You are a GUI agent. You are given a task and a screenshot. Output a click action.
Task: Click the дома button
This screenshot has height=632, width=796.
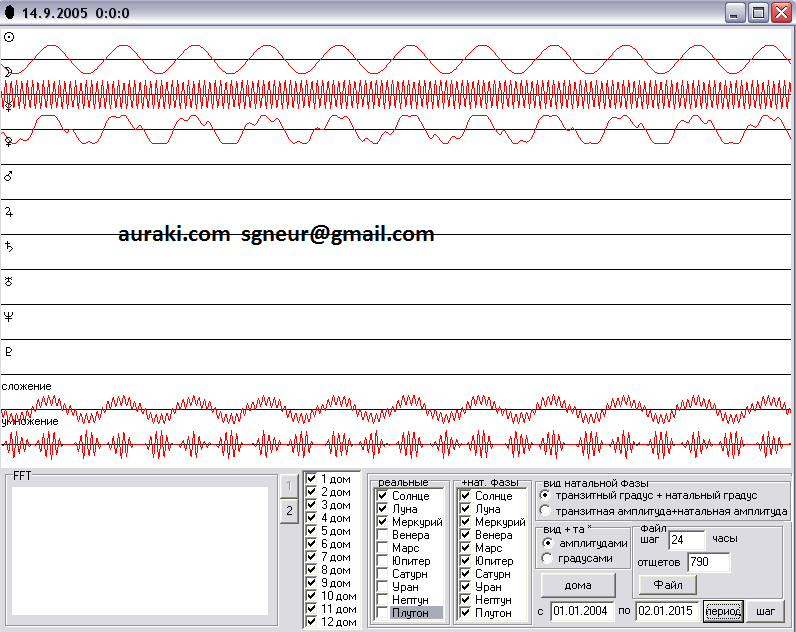tap(578, 585)
